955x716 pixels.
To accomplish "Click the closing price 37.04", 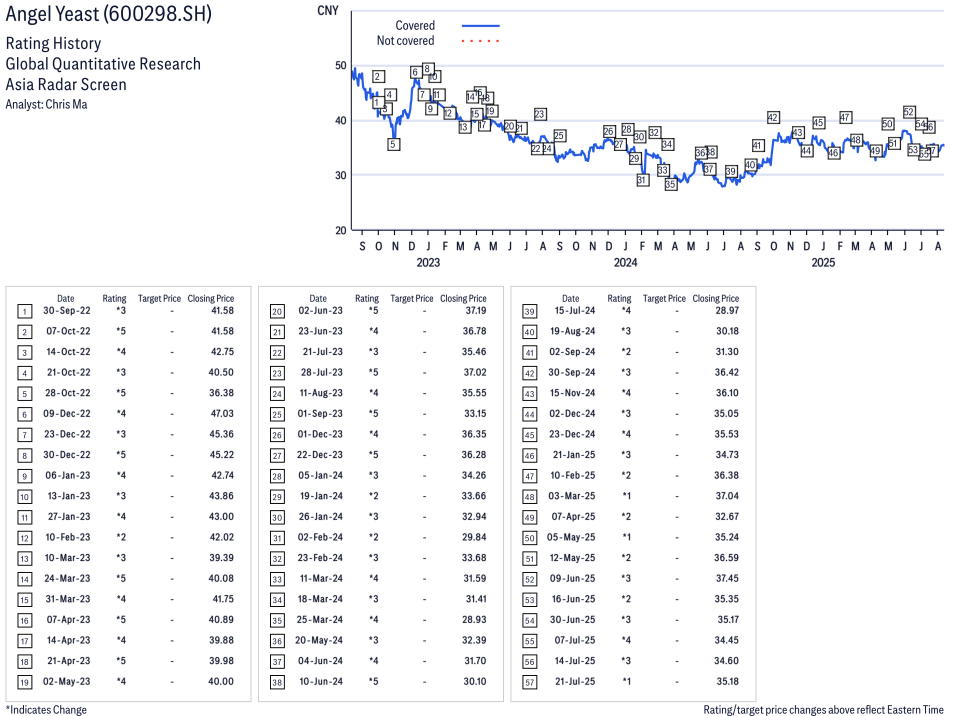I will (727, 496).
